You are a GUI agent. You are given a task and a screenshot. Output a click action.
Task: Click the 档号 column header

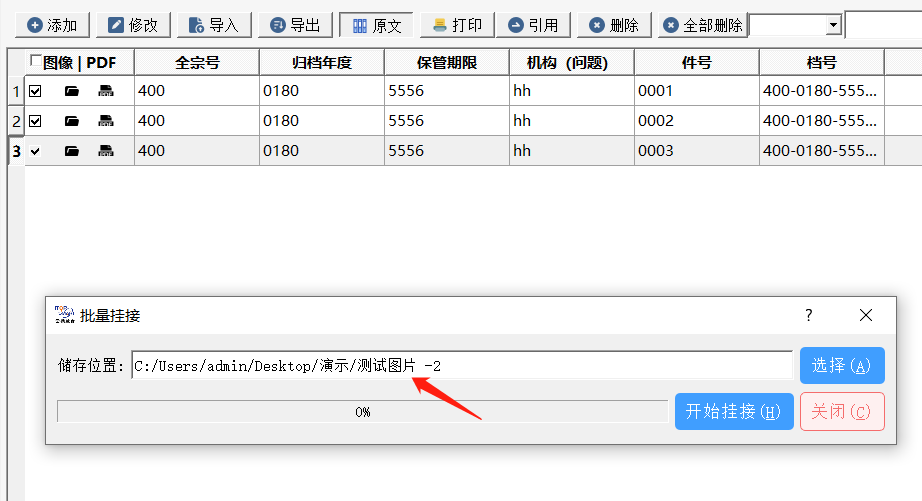click(820, 62)
